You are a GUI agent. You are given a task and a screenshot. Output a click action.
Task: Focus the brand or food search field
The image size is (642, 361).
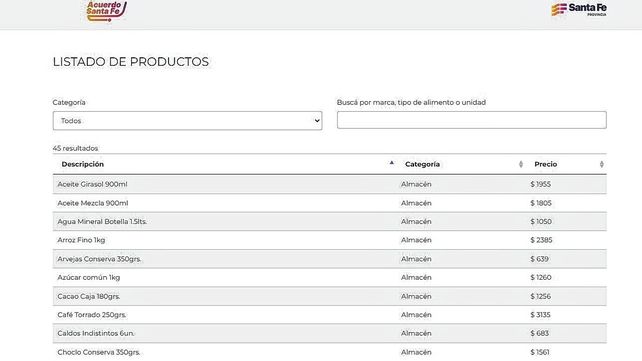coord(472,120)
